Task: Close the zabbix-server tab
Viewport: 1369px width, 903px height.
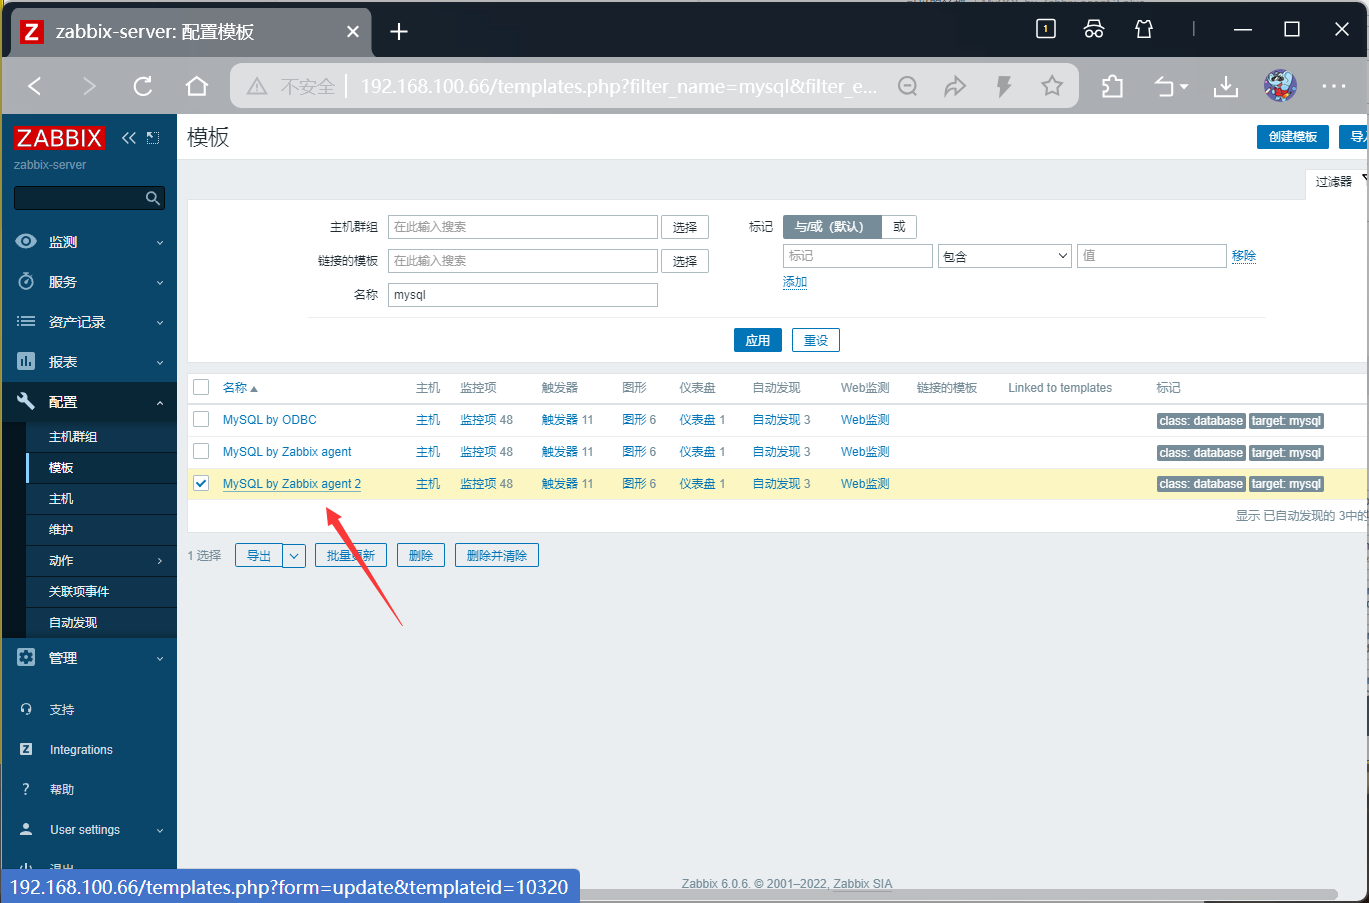Action: 353,32
